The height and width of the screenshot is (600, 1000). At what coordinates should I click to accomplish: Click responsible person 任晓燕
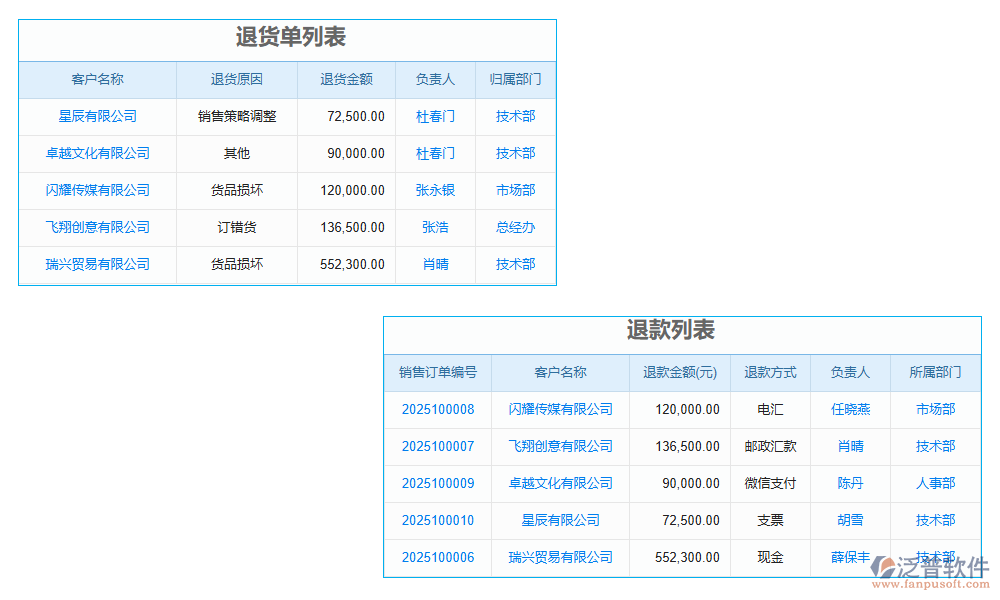(x=849, y=409)
